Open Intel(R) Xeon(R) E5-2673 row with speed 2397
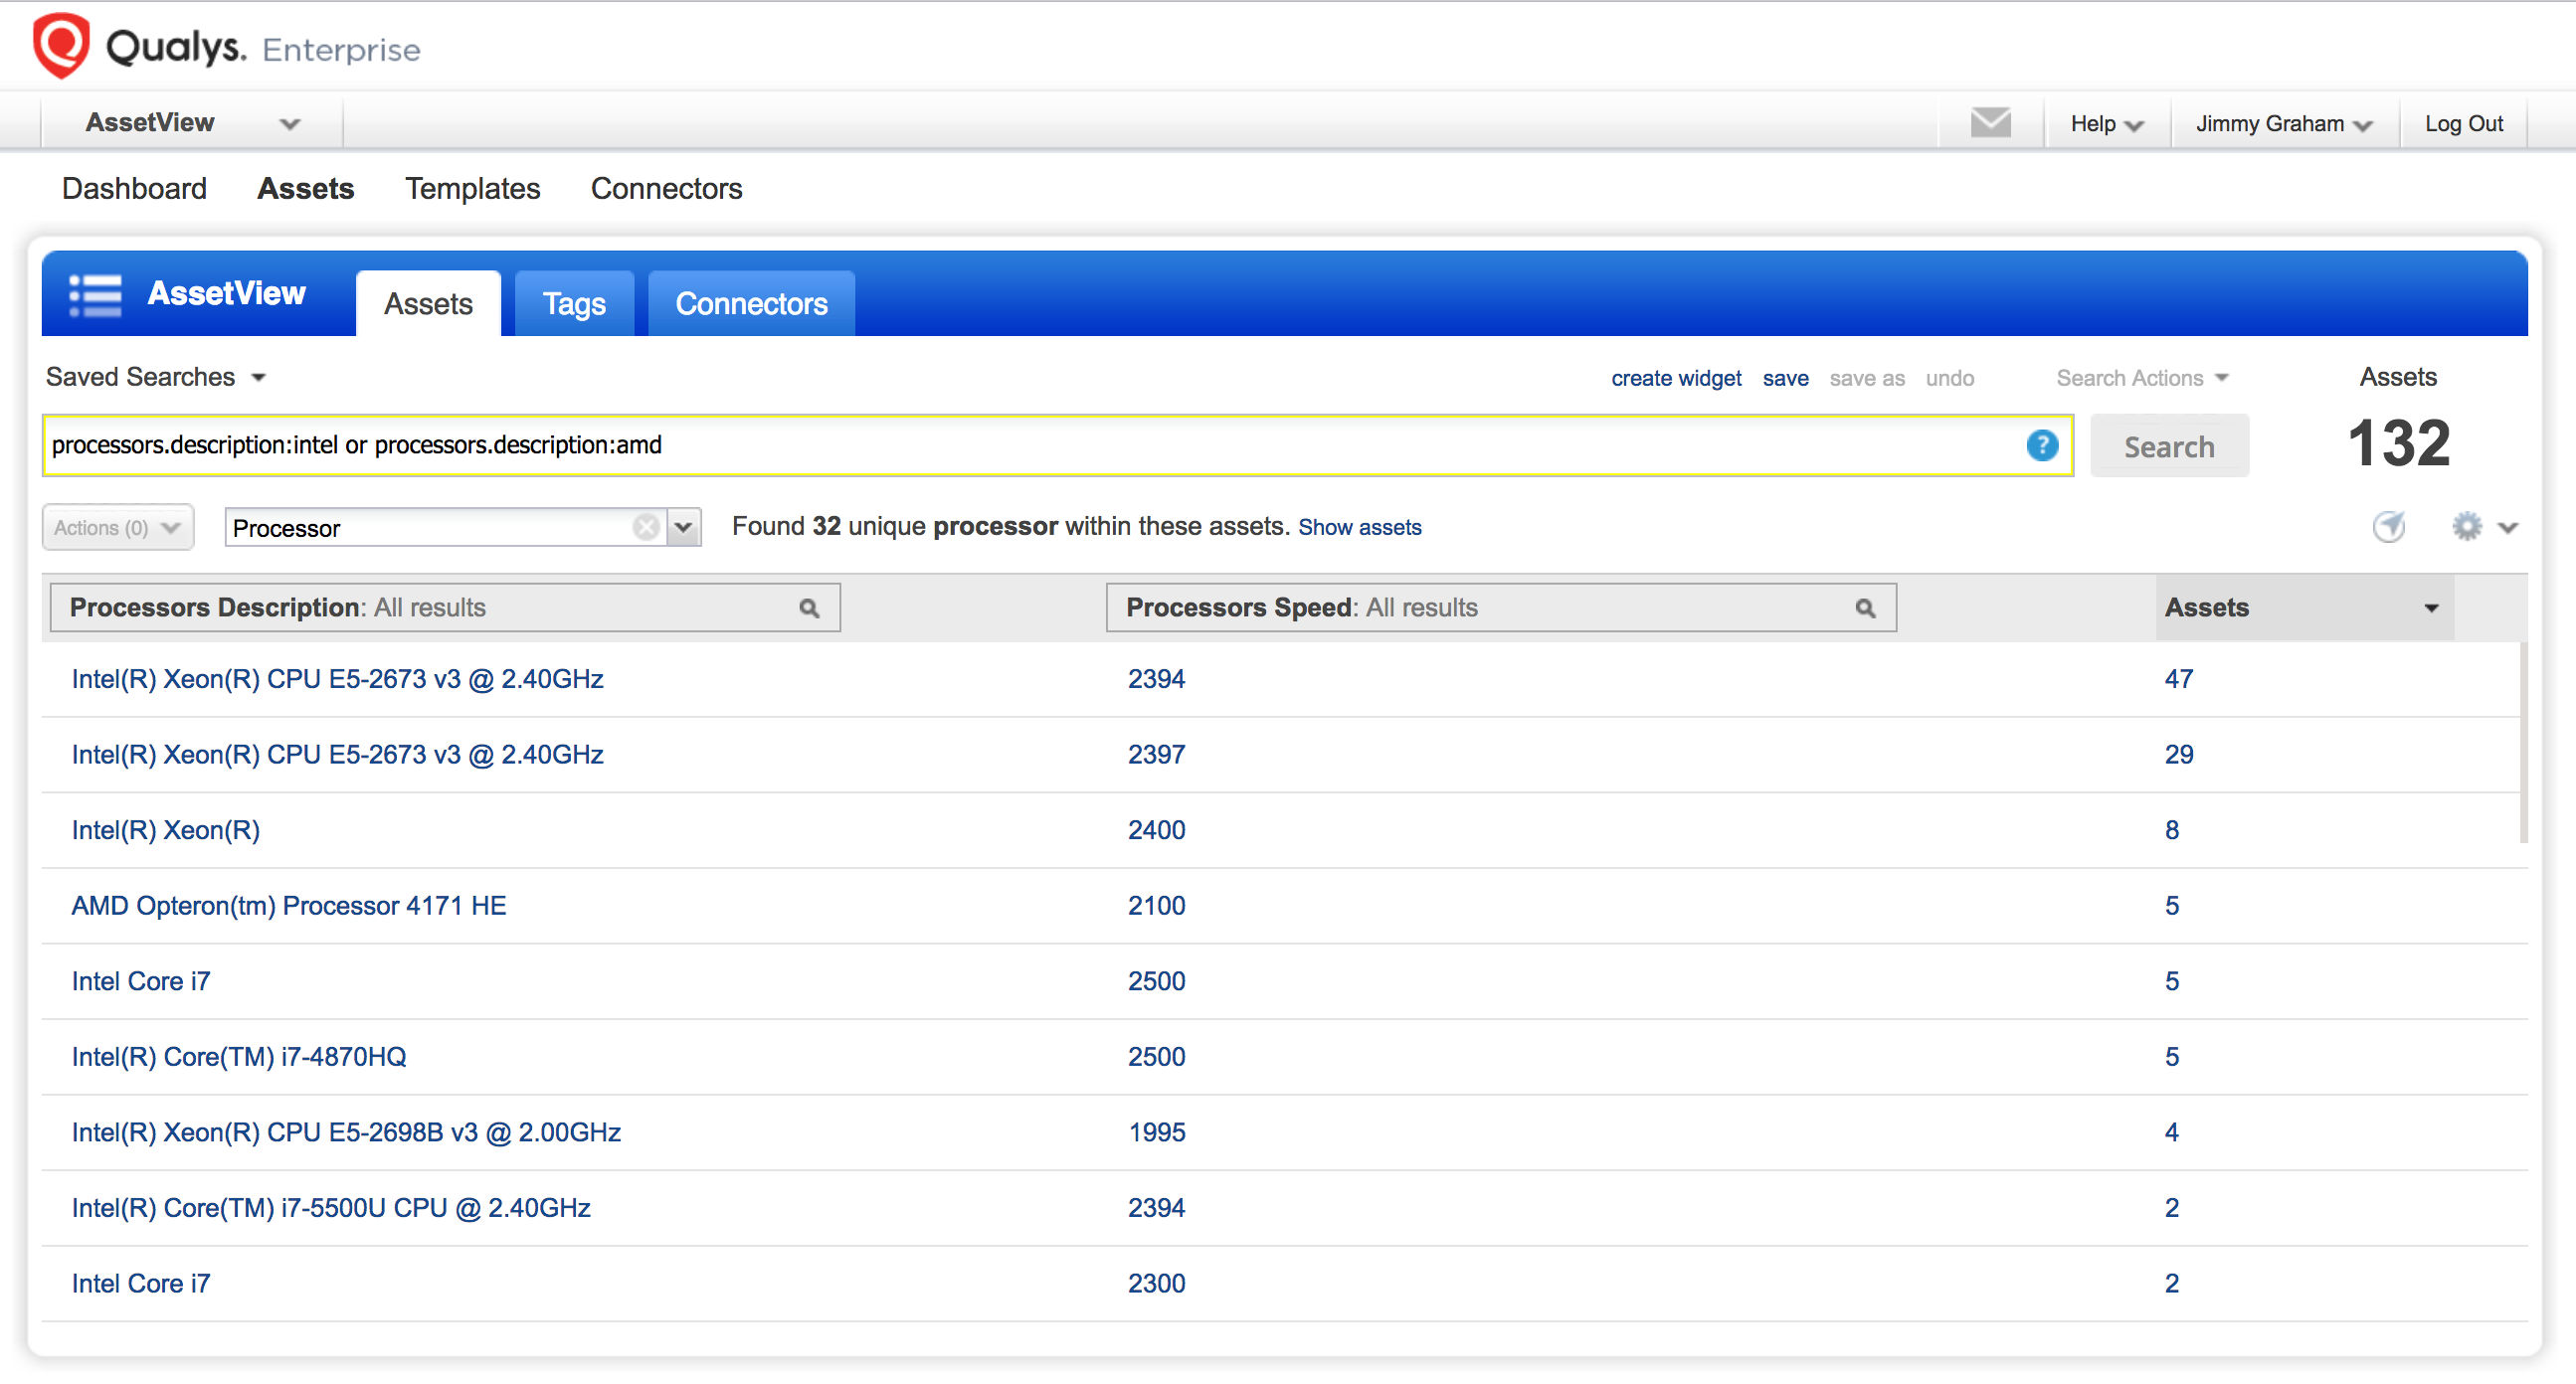This screenshot has width=2576, height=1384. click(338, 754)
